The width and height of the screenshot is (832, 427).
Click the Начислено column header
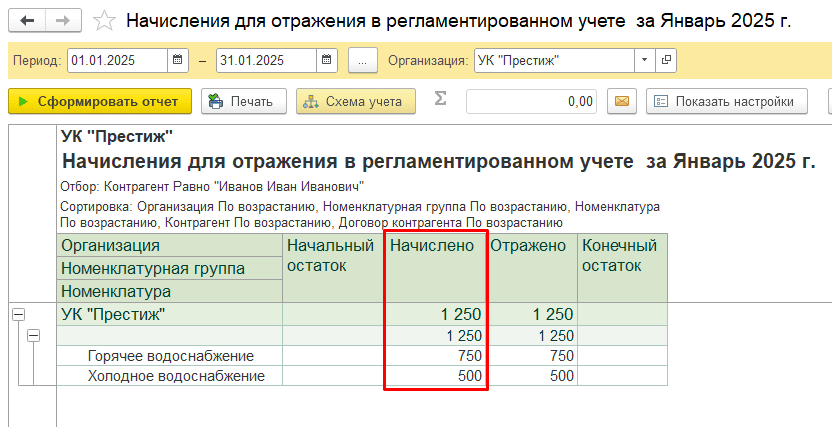click(435, 267)
